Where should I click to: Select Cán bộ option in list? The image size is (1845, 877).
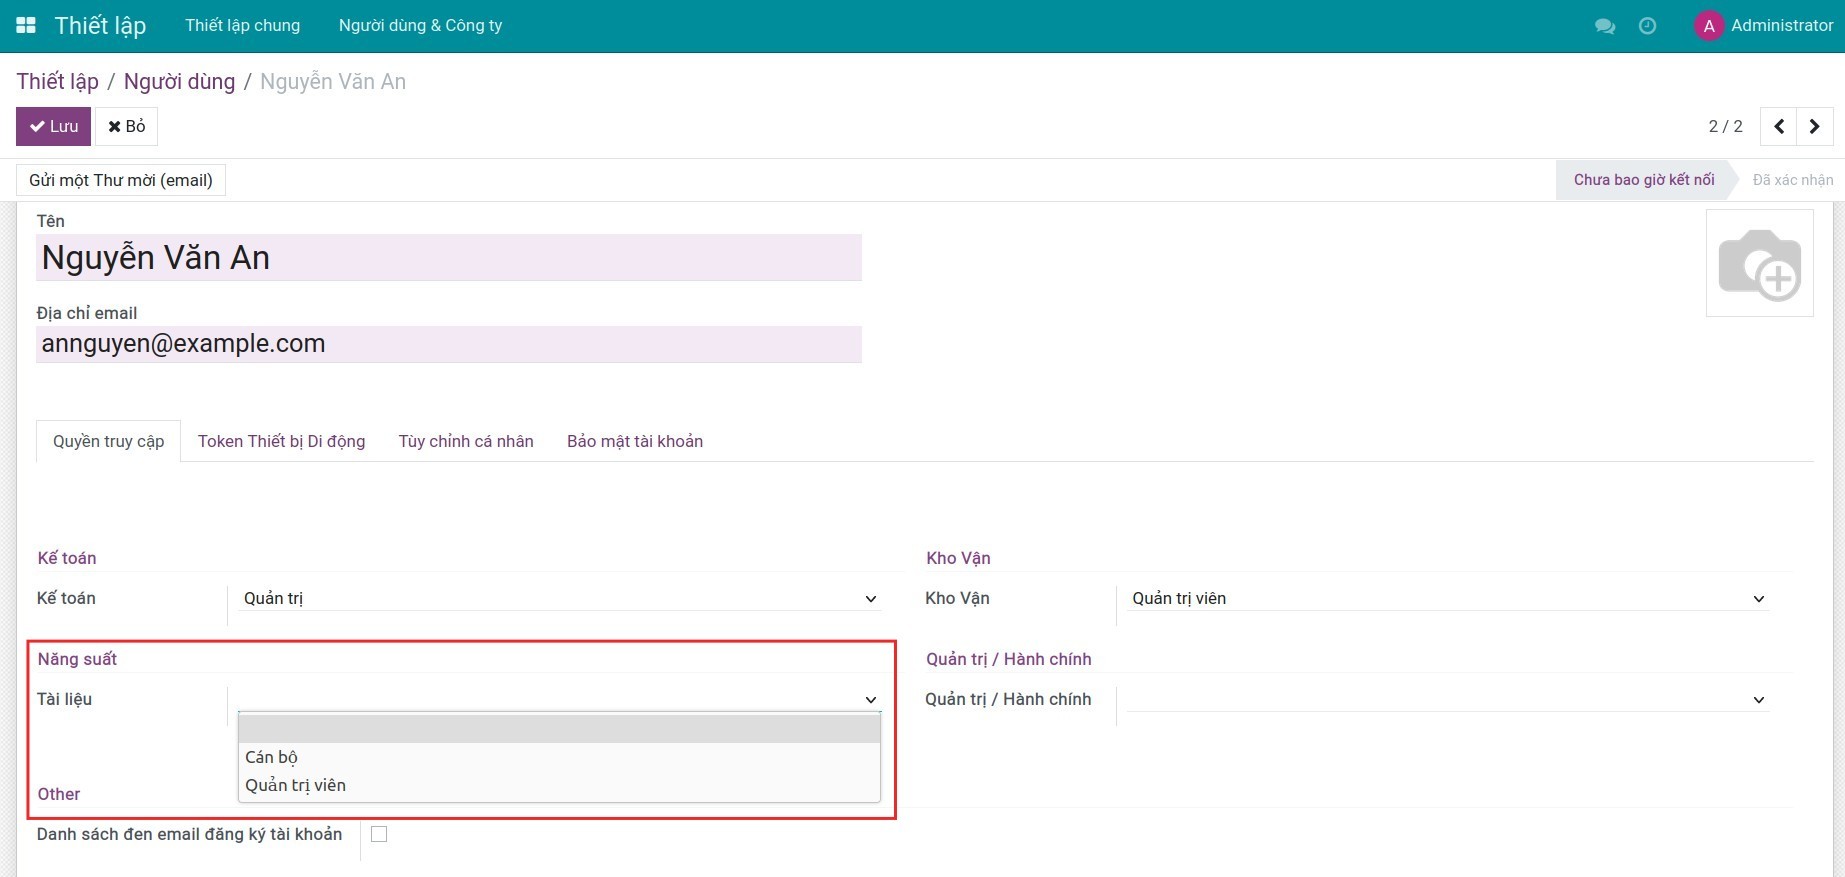click(272, 757)
